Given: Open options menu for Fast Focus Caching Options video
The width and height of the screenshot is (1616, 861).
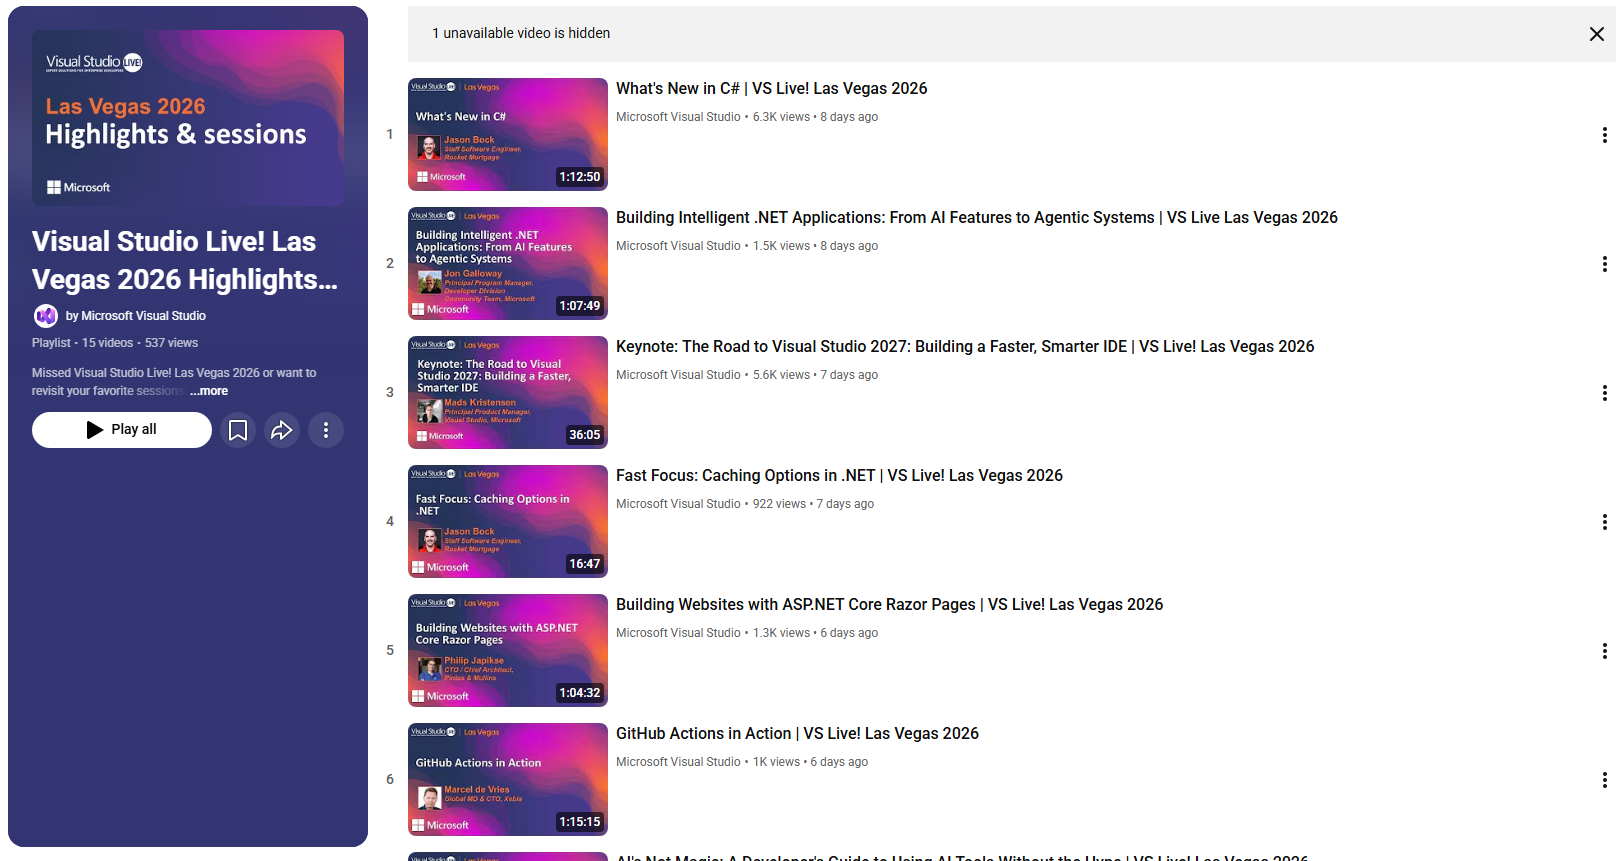Looking at the screenshot, I should coord(1604,522).
